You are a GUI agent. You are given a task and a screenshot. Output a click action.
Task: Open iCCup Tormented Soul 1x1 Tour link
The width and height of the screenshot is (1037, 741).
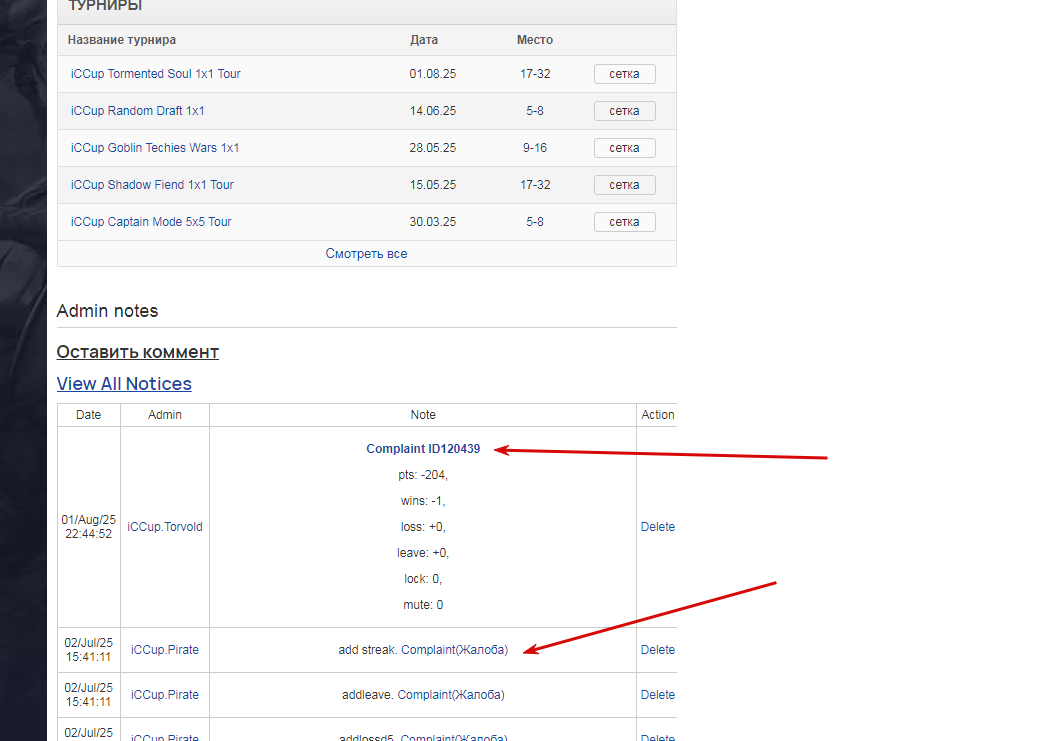click(155, 73)
